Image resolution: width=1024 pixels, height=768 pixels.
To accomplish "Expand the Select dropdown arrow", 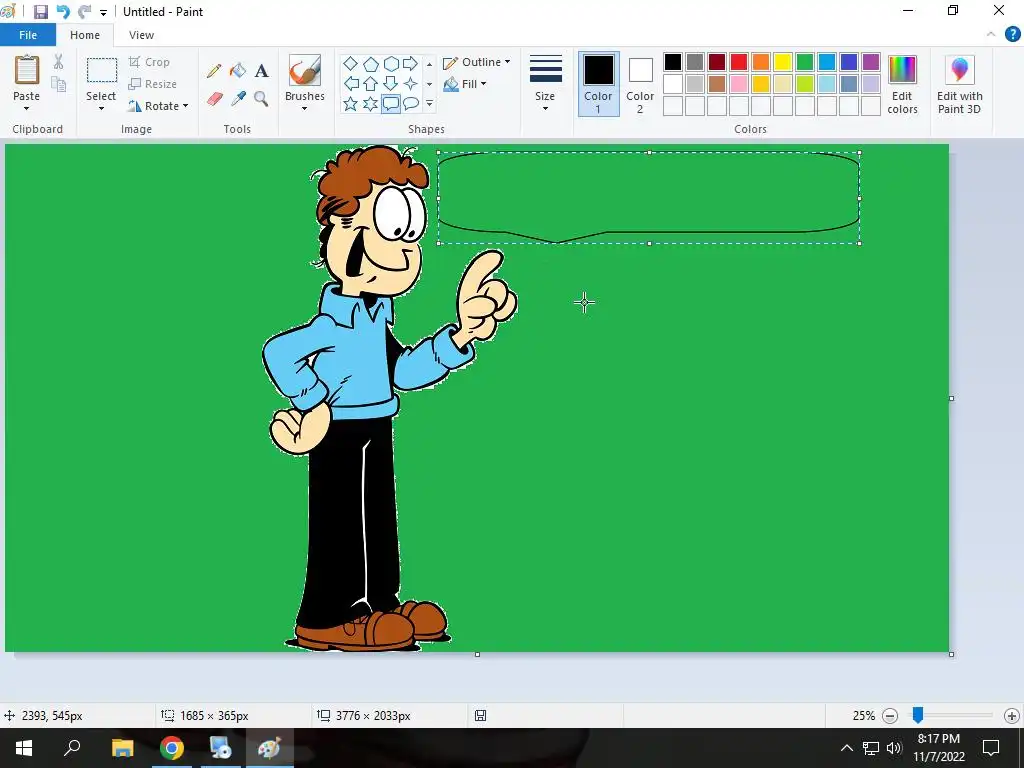I will pyautogui.click(x=101, y=108).
